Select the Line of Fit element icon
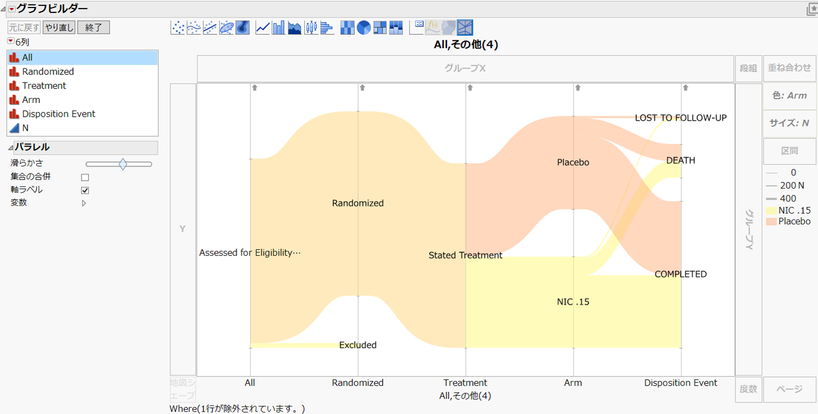This screenshot has width=818, height=414. tap(210, 28)
